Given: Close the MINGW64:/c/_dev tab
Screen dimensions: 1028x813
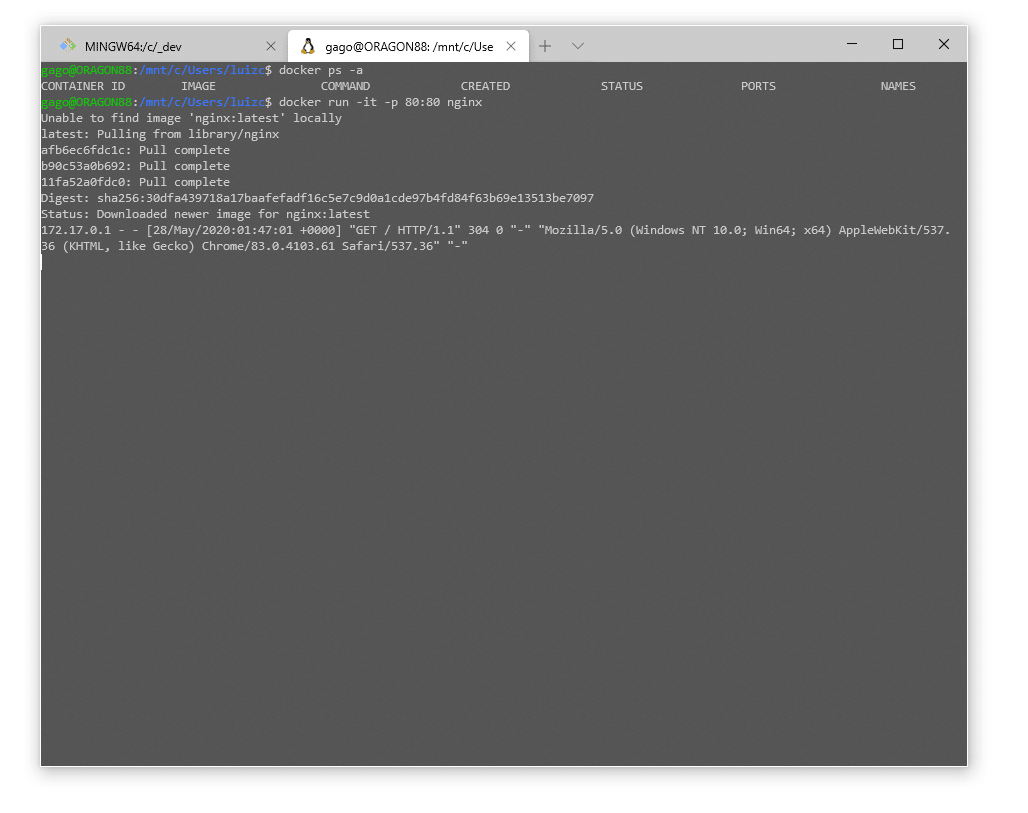Looking at the screenshot, I should [271, 46].
